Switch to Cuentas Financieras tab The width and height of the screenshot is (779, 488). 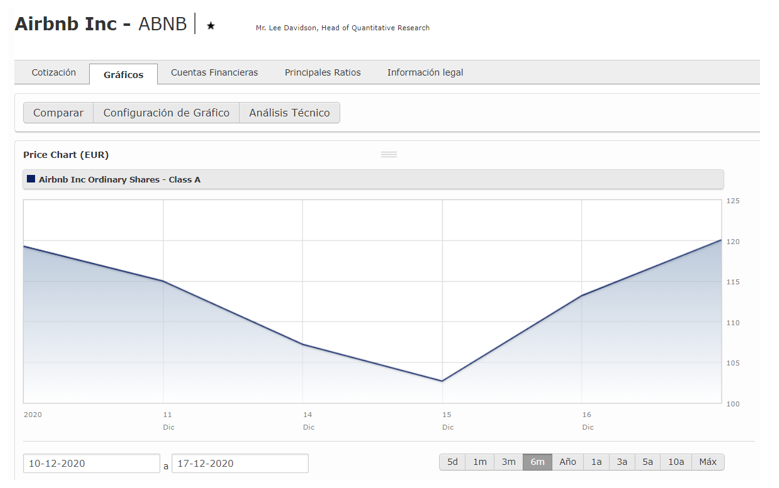pyautogui.click(x=214, y=73)
